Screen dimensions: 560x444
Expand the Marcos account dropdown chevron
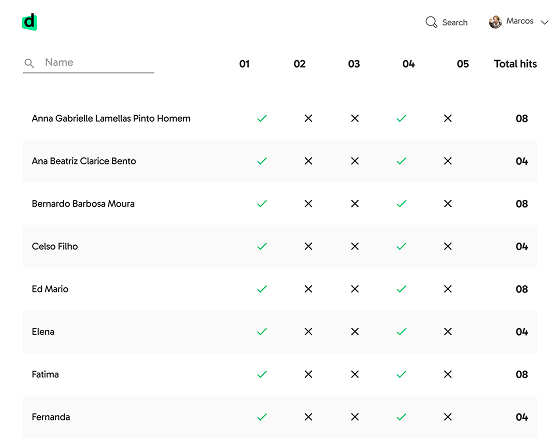click(x=544, y=23)
